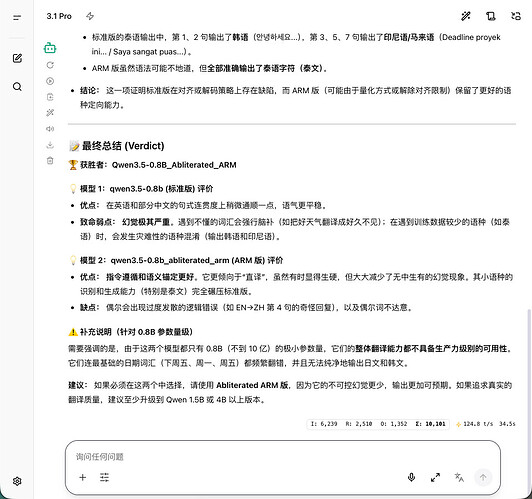The width and height of the screenshot is (532, 499).
Task: Copy the message using the copy icon
Action: coord(50,97)
